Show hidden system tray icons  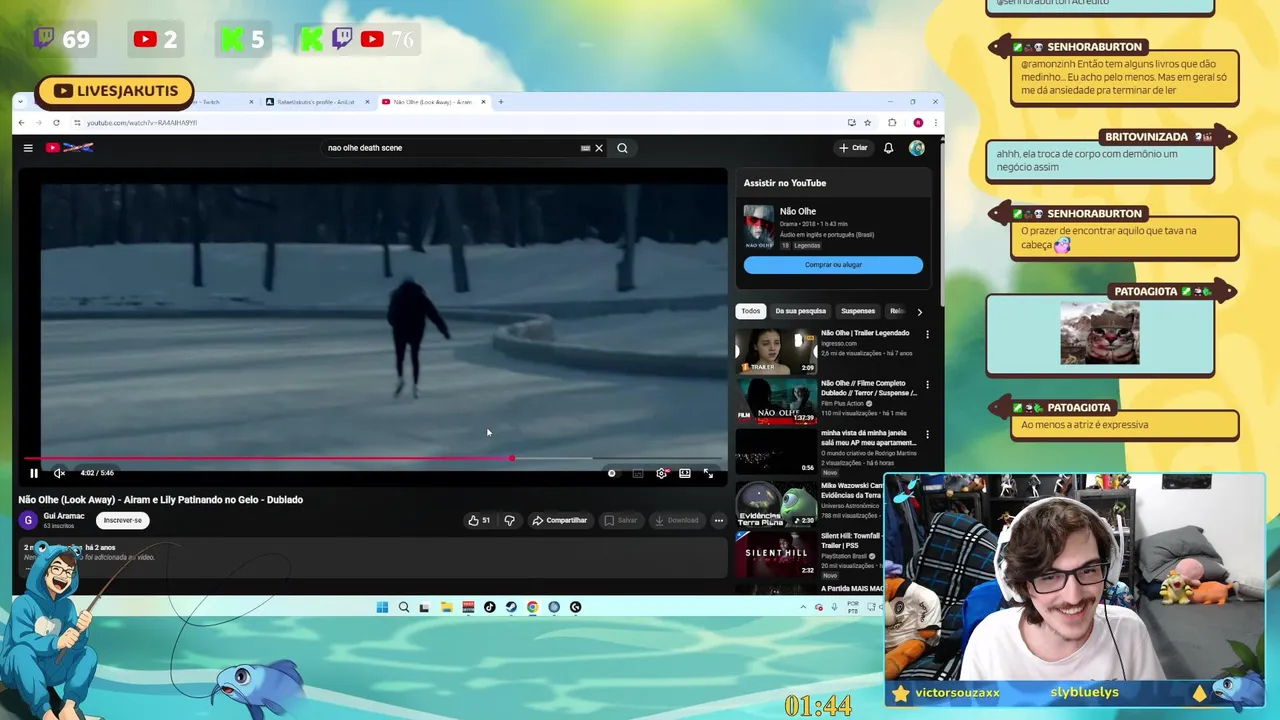pyautogui.click(x=802, y=607)
